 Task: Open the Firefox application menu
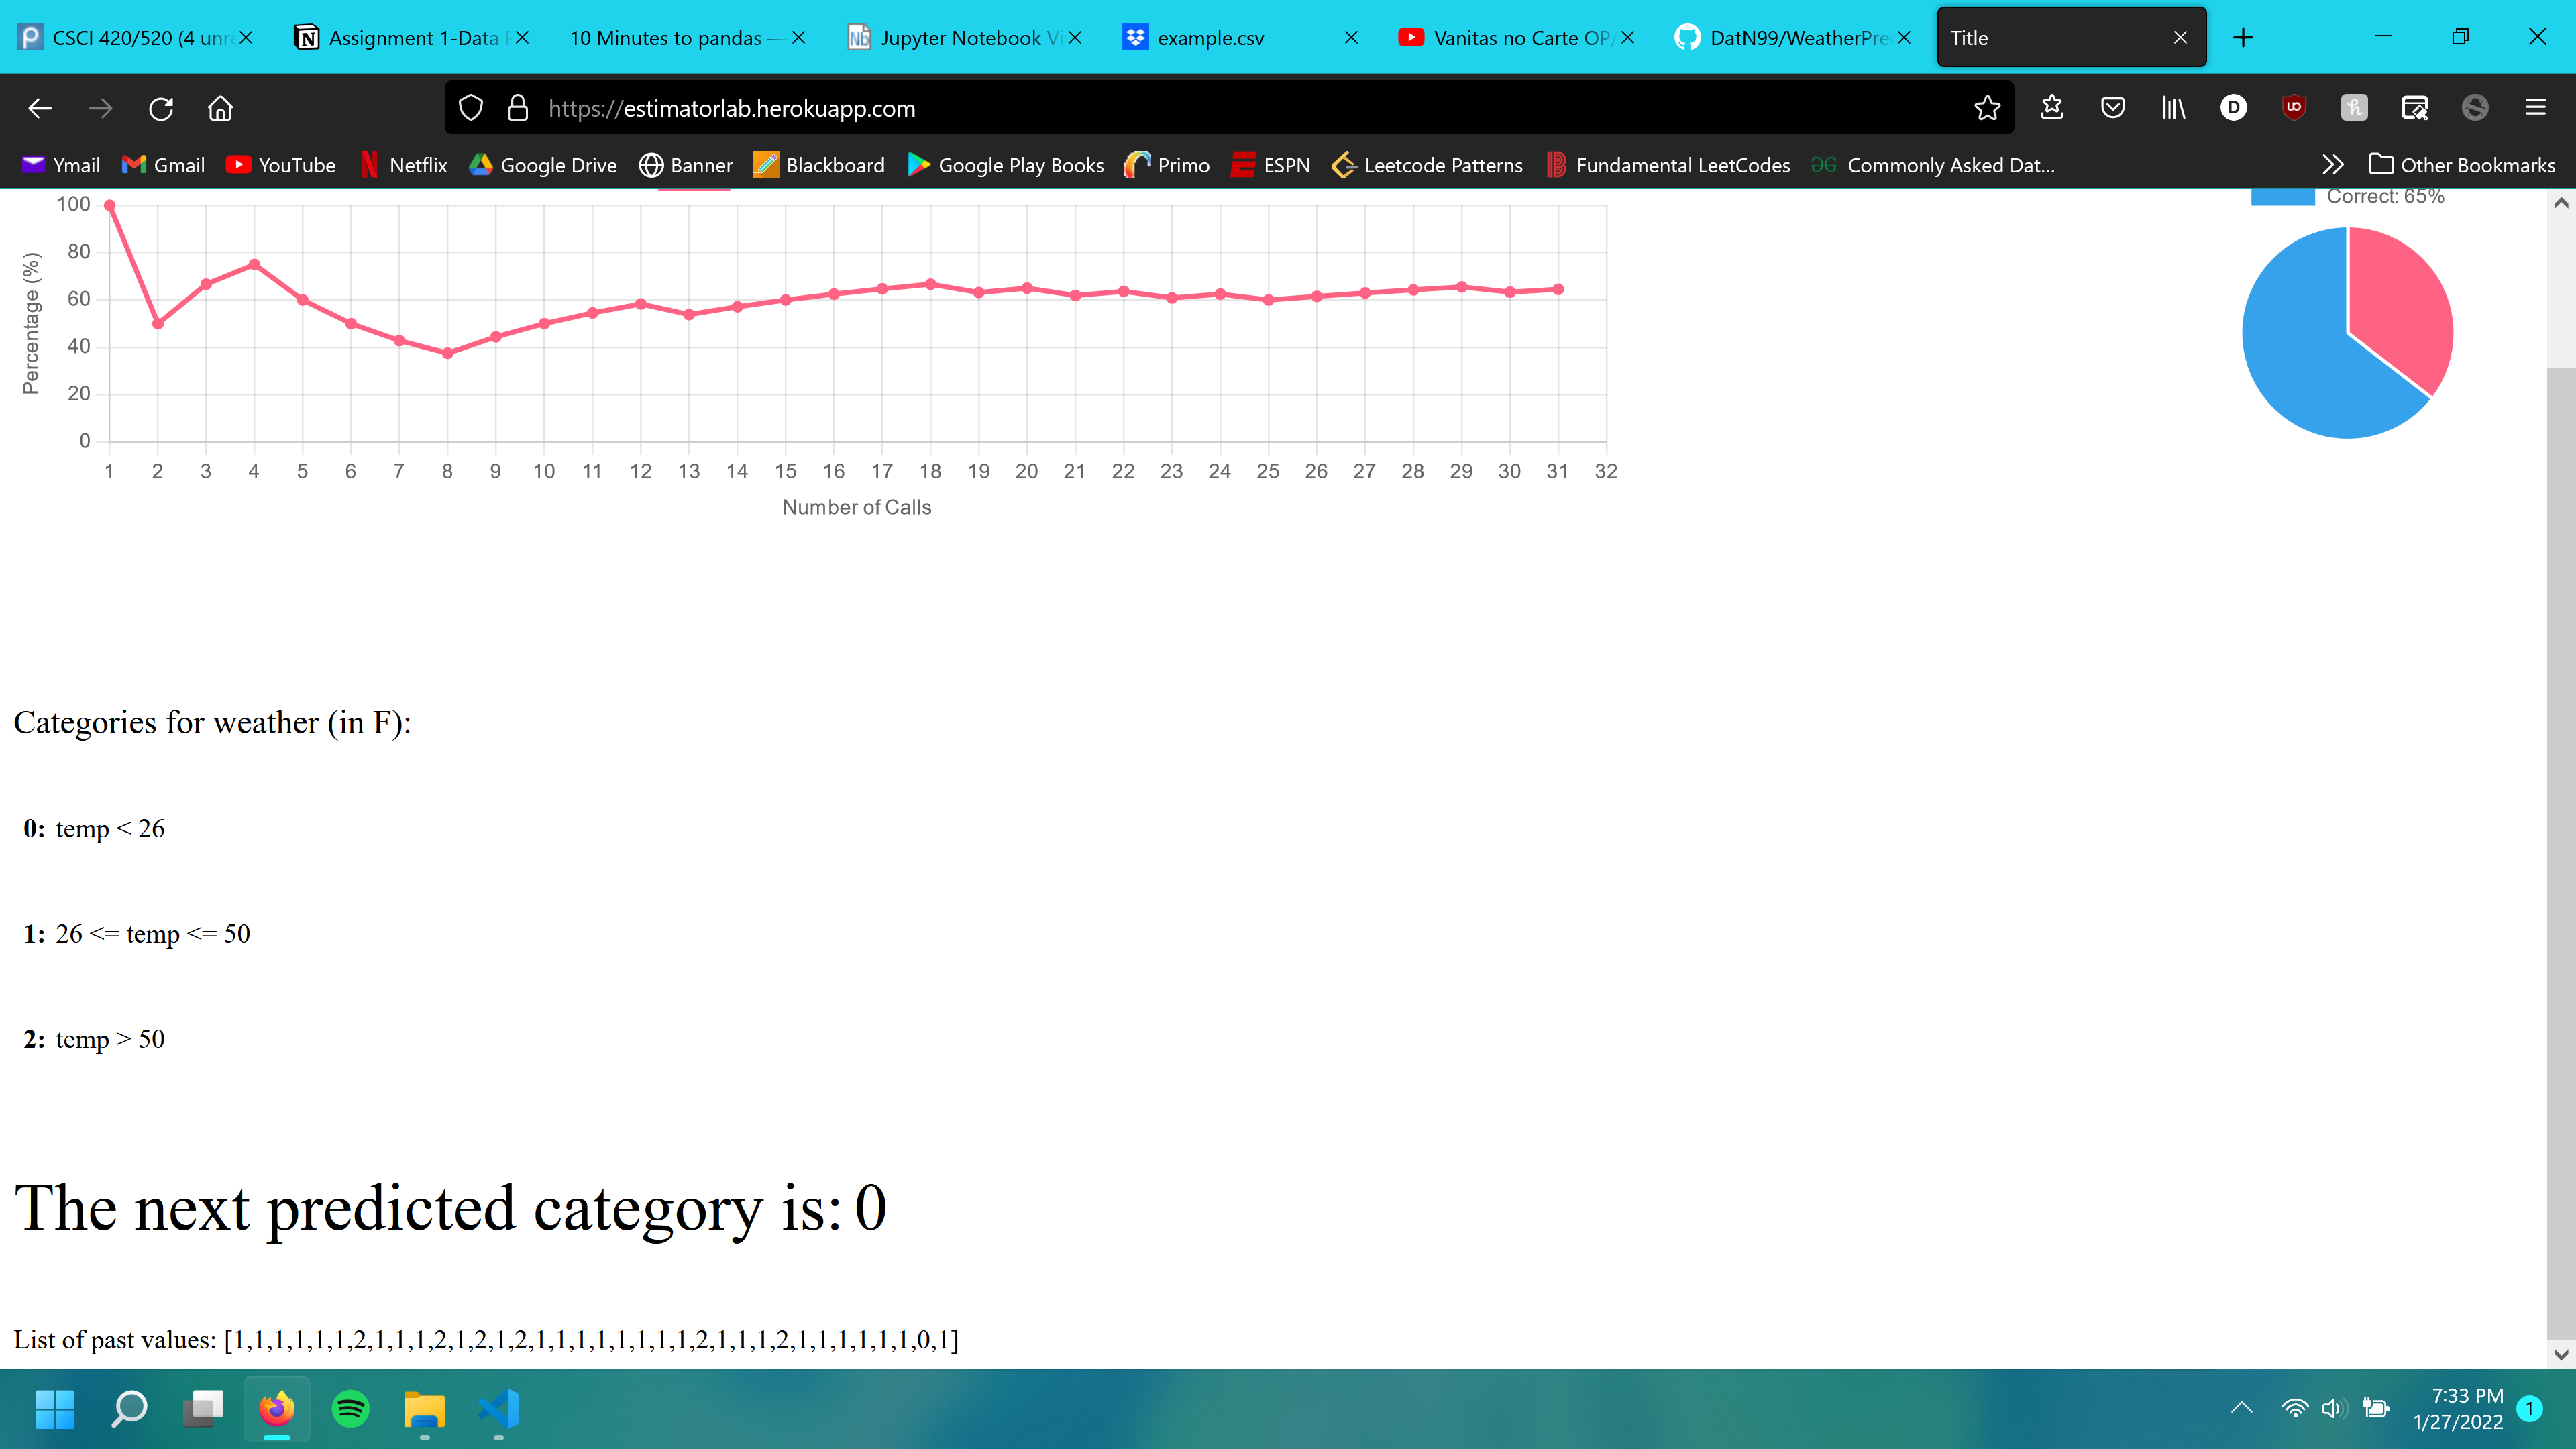click(2537, 108)
